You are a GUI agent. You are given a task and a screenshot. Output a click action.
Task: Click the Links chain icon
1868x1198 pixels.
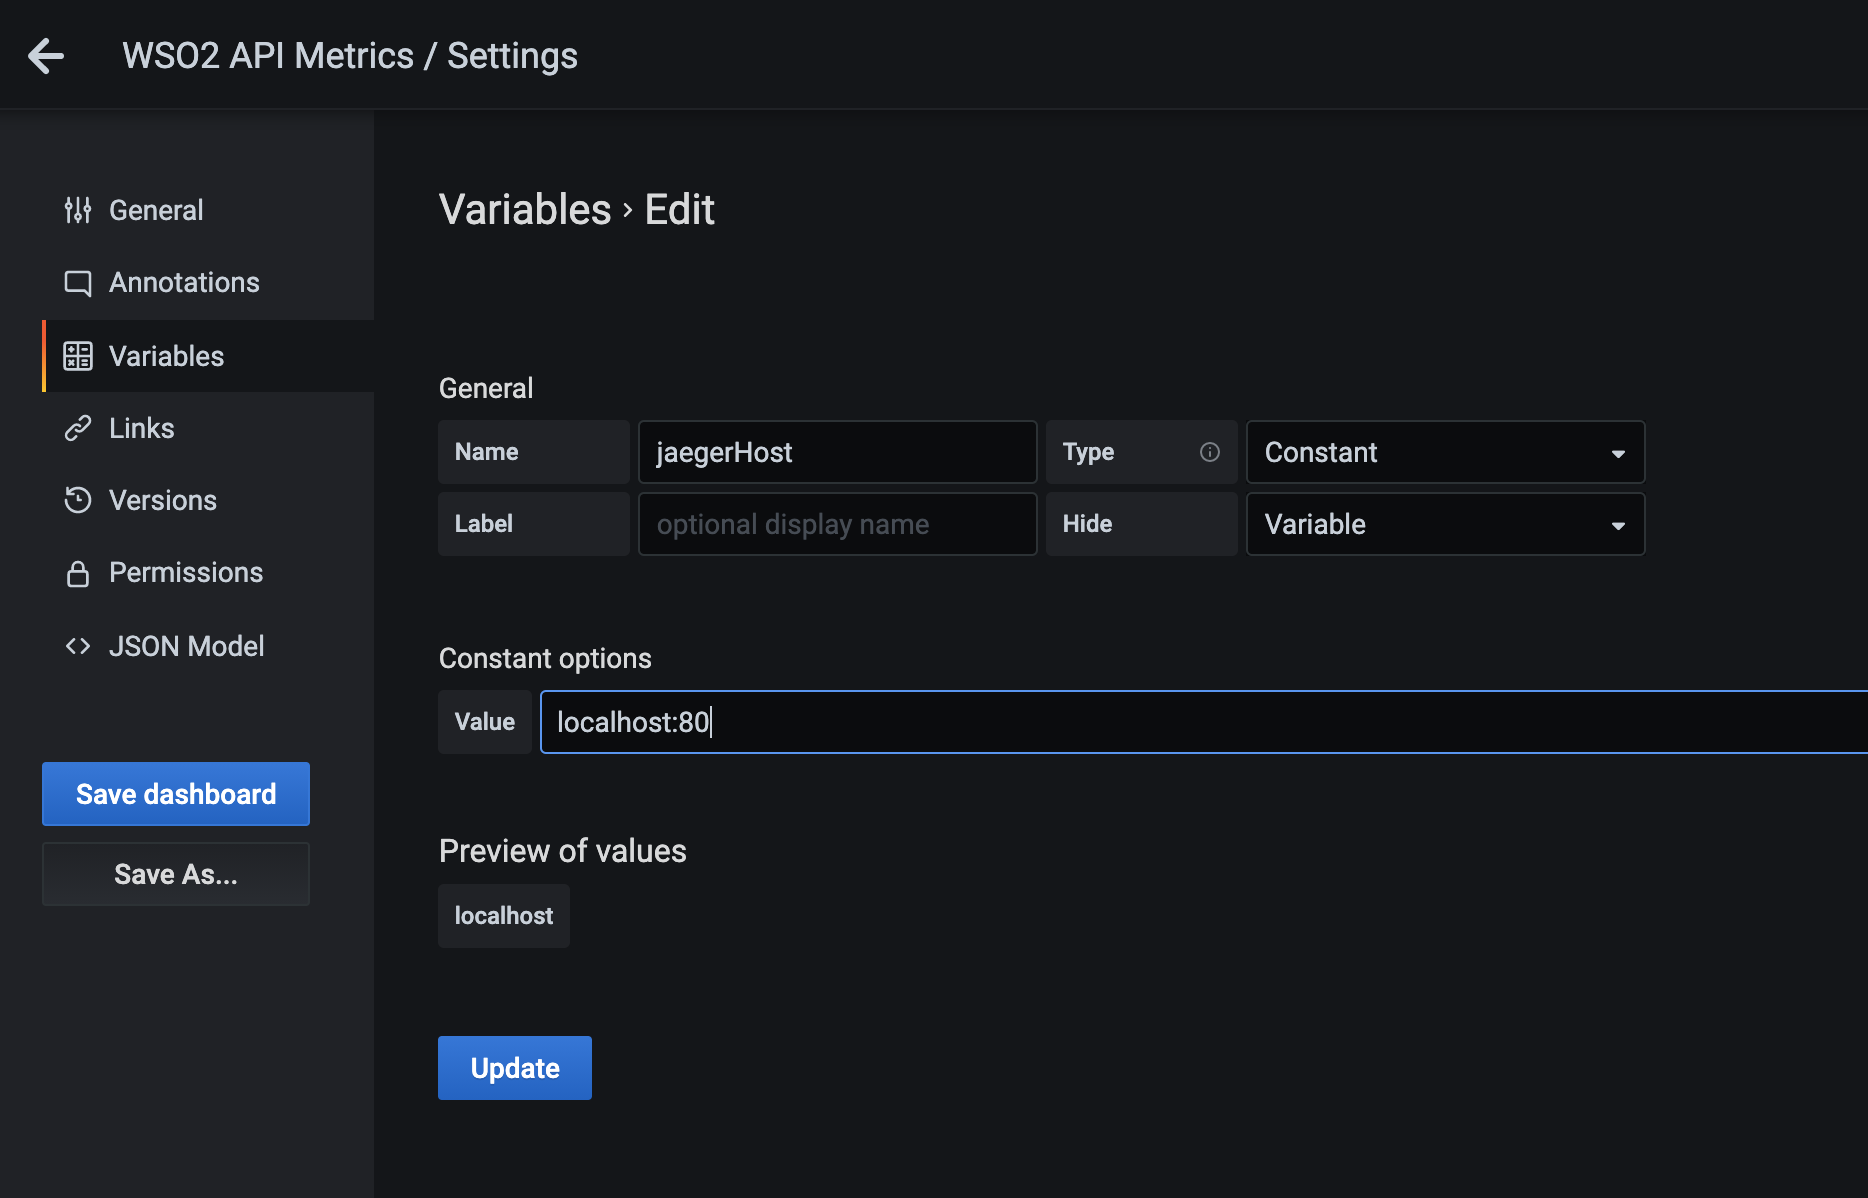point(78,428)
